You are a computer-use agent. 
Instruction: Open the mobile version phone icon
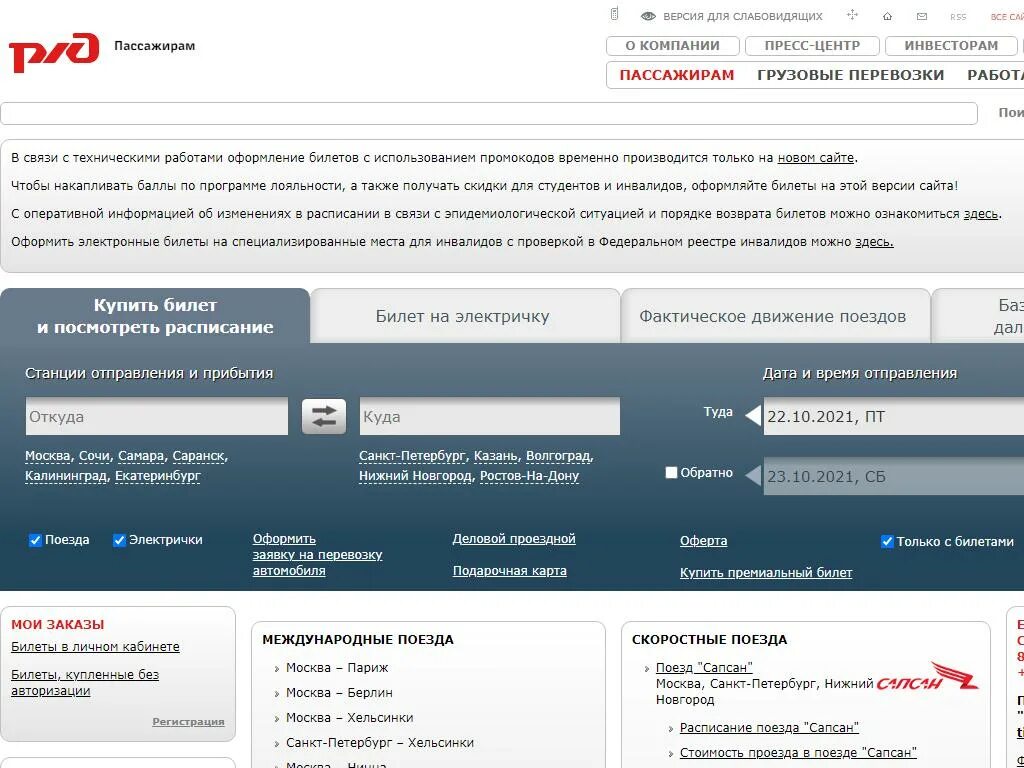tap(614, 14)
